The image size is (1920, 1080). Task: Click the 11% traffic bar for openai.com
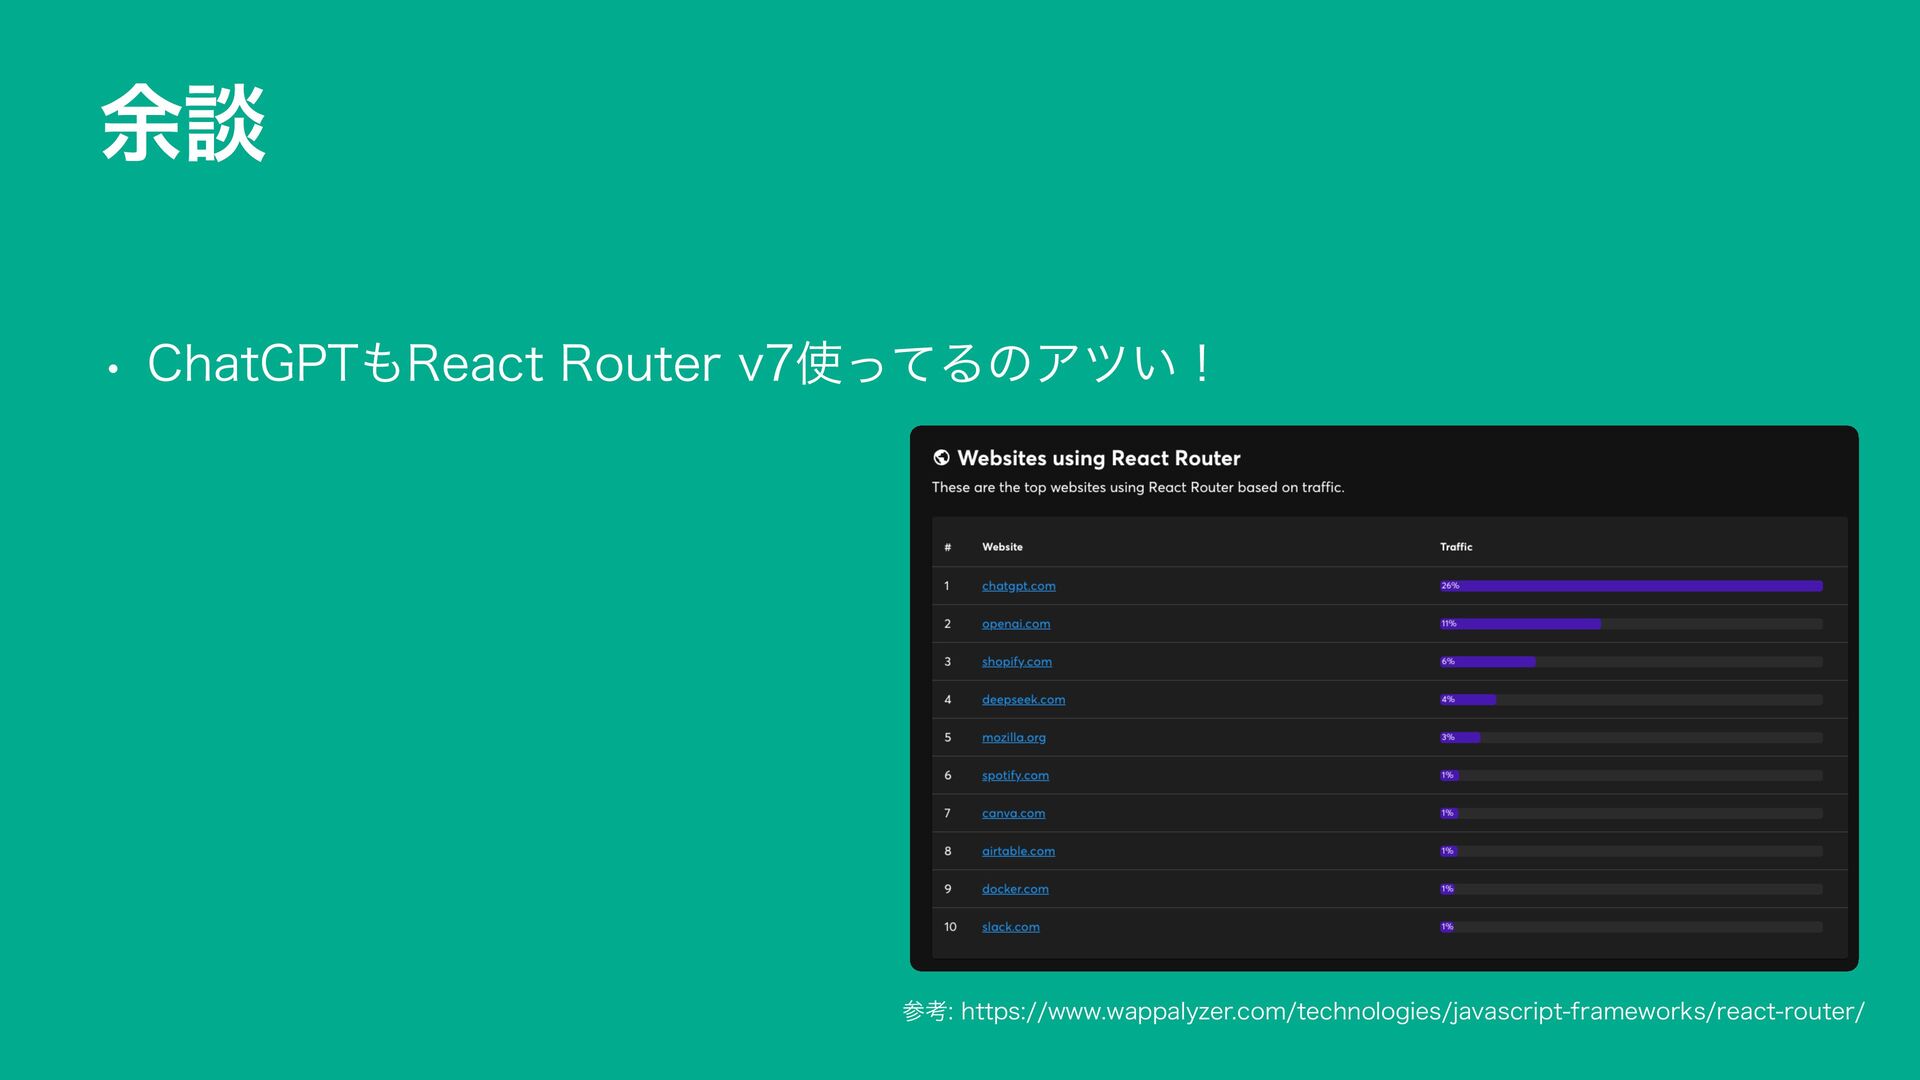(x=1520, y=624)
